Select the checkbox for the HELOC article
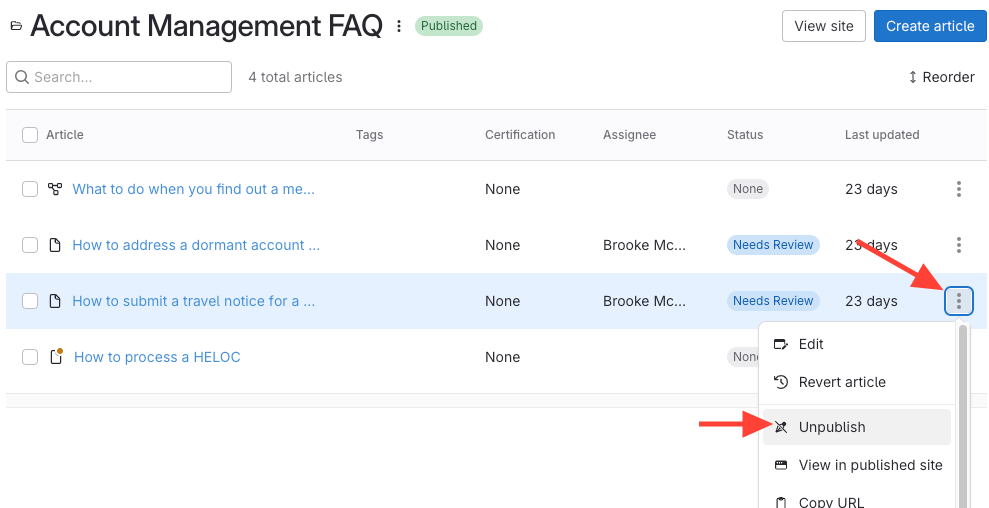 (x=30, y=357)
